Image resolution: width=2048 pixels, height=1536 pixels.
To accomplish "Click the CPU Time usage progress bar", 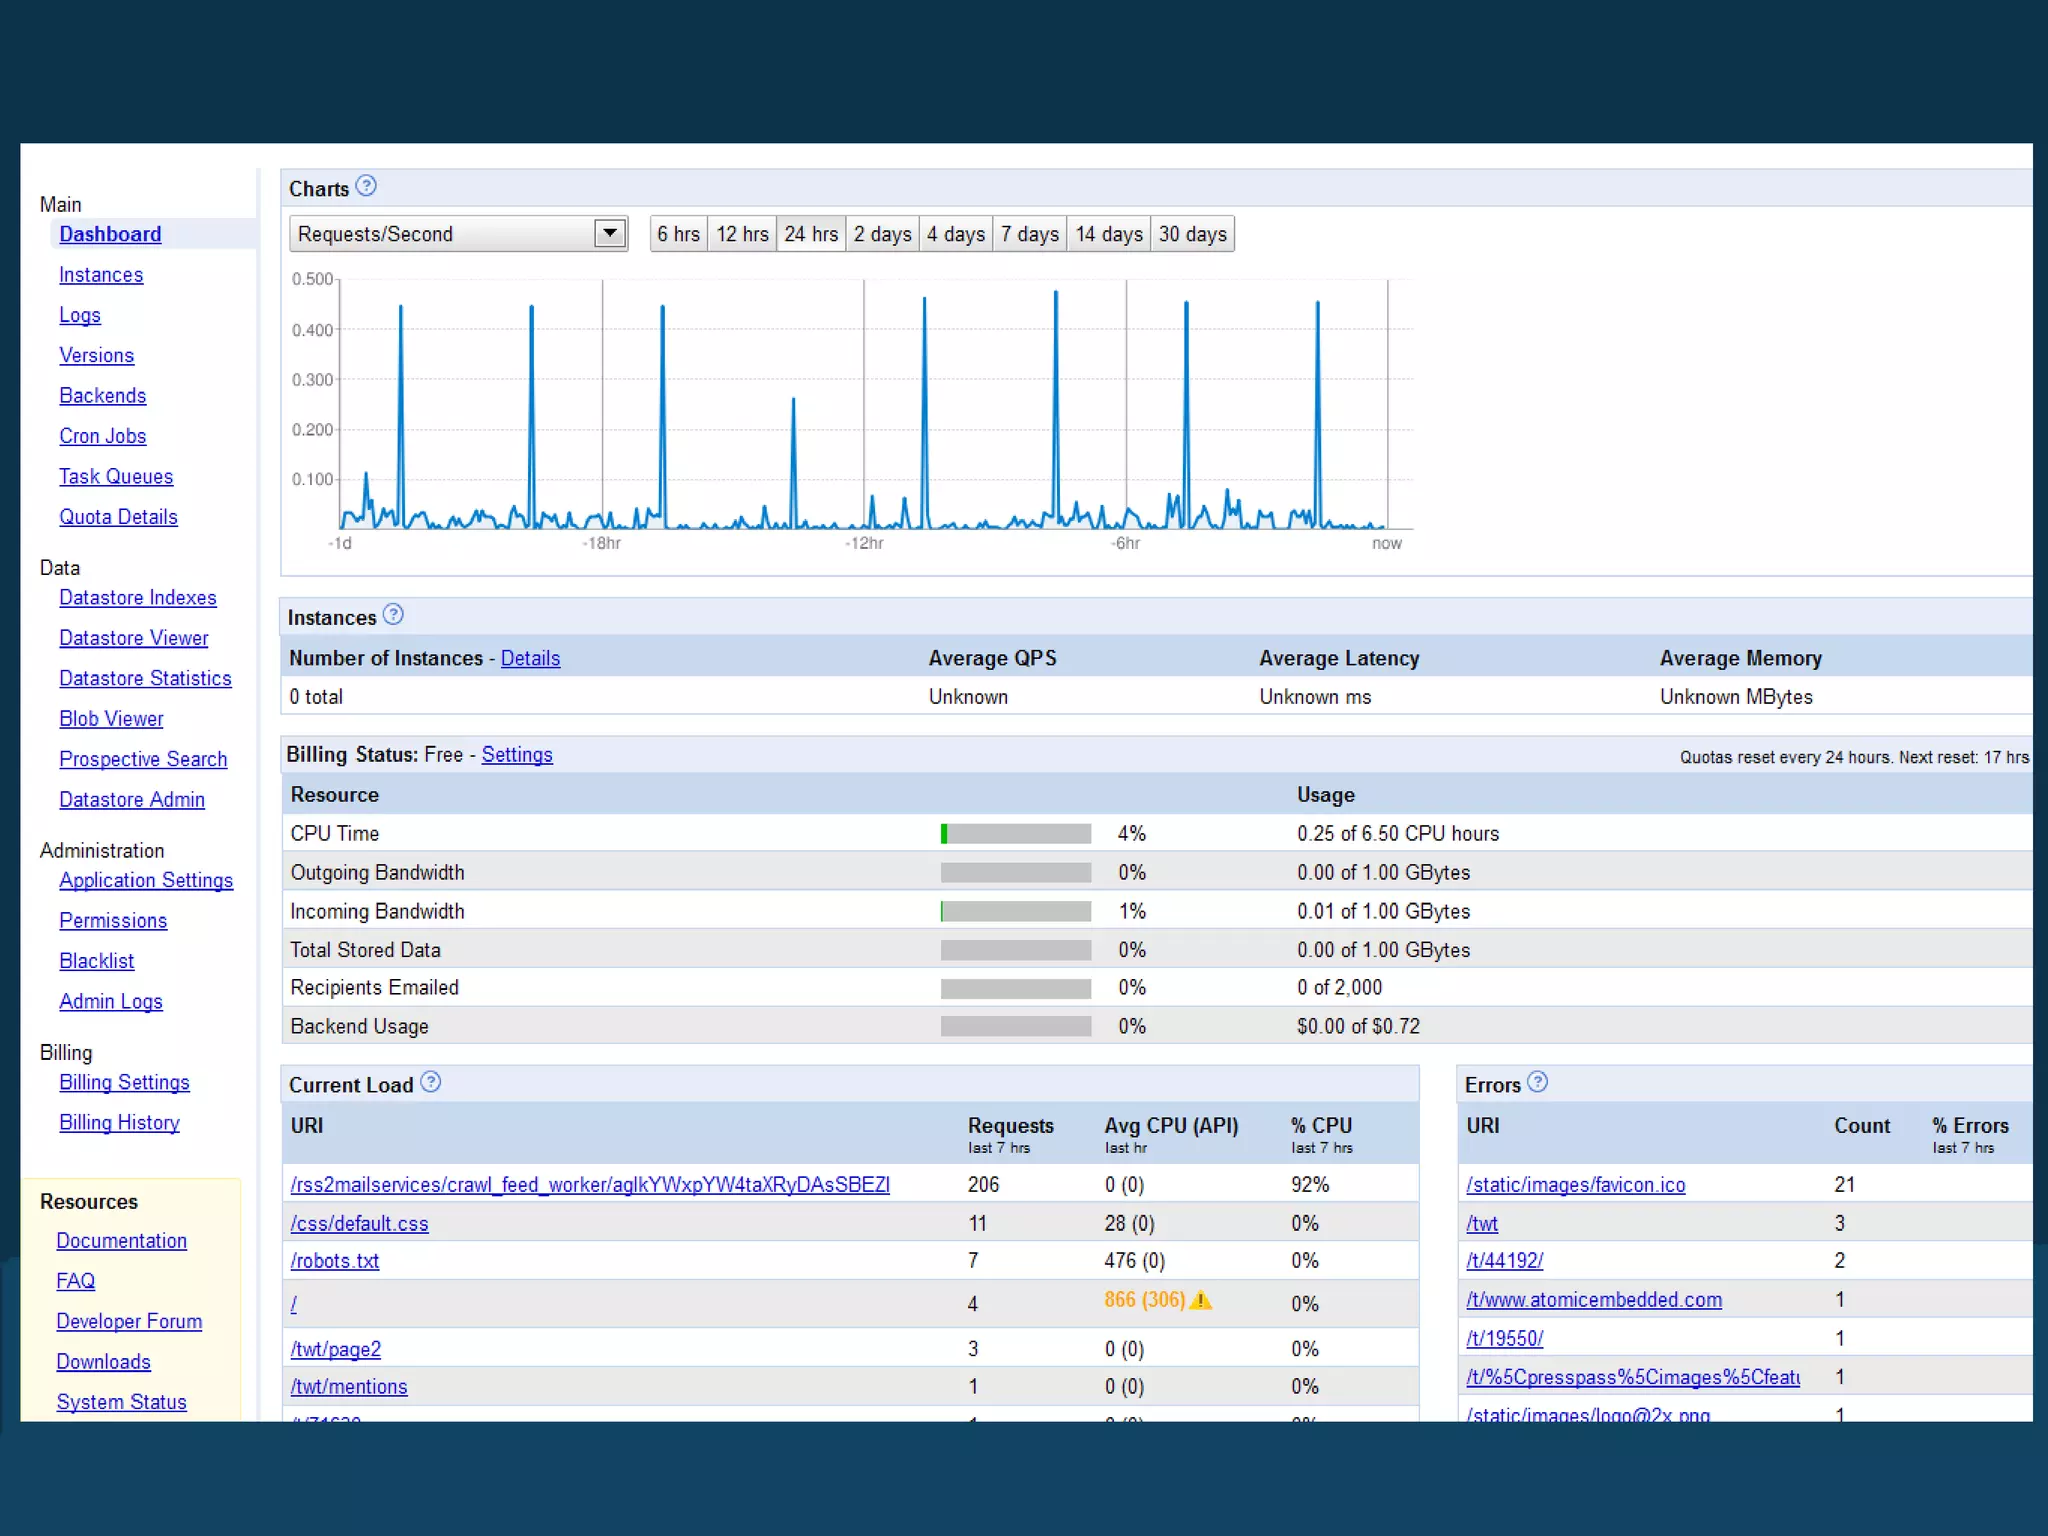I will point(1015,834).
